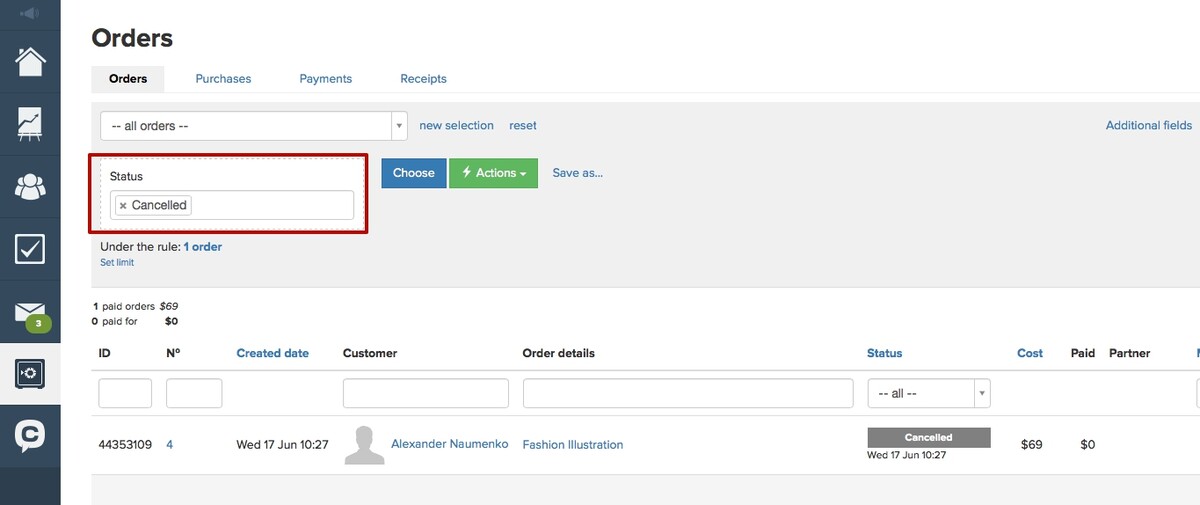Click the $0 paid cell
This screenshot has width=1200, height=505.
coord(1088,444)
